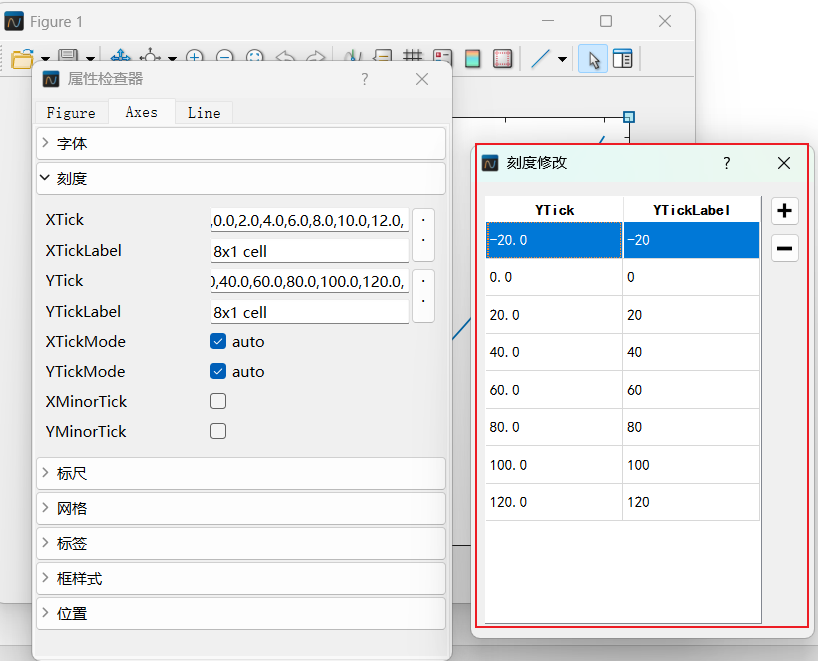
Task: Click the XTick values input field
Action: pos(310,220)
